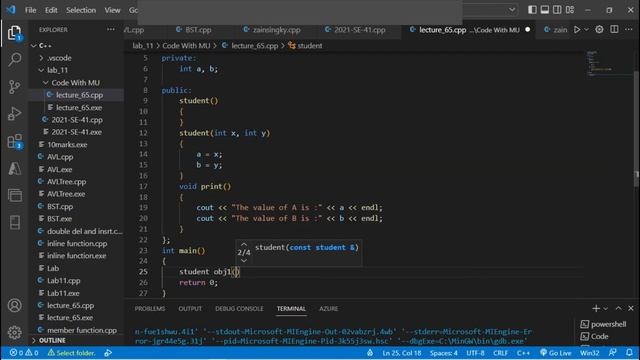
Task: Open the Extensions view
Action: point(14,141)
